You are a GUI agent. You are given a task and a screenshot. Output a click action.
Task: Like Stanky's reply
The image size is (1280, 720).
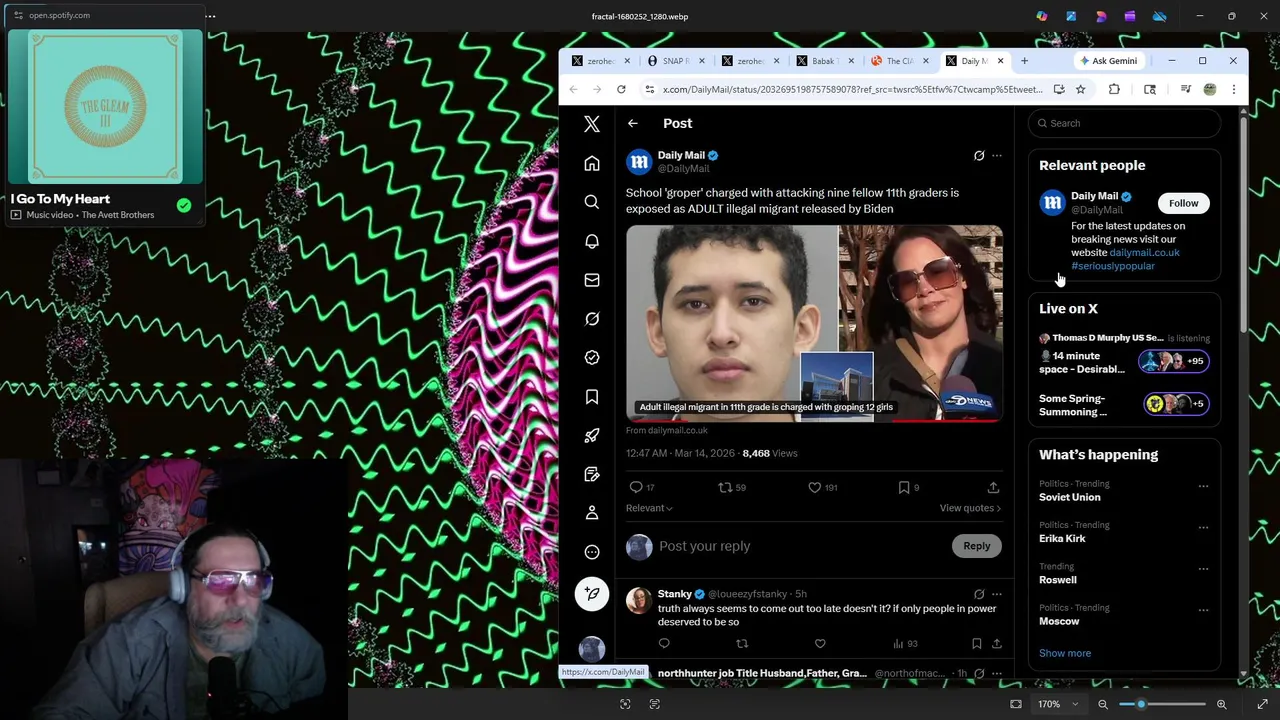(x=820, y=644)
